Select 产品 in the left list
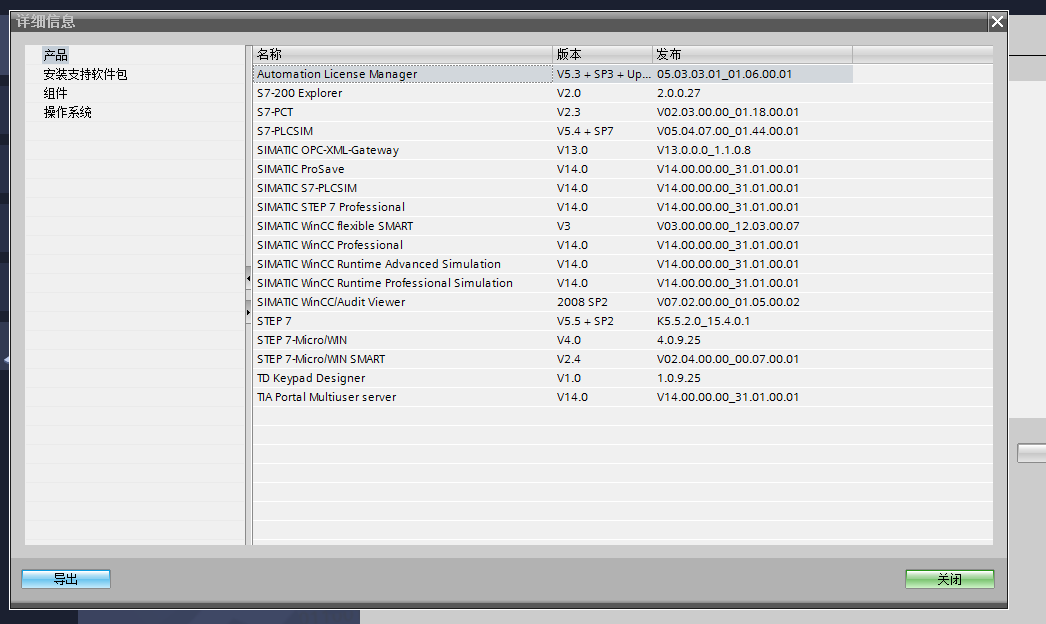Viewport: 1046px width, 624px height. click(56, 55)
